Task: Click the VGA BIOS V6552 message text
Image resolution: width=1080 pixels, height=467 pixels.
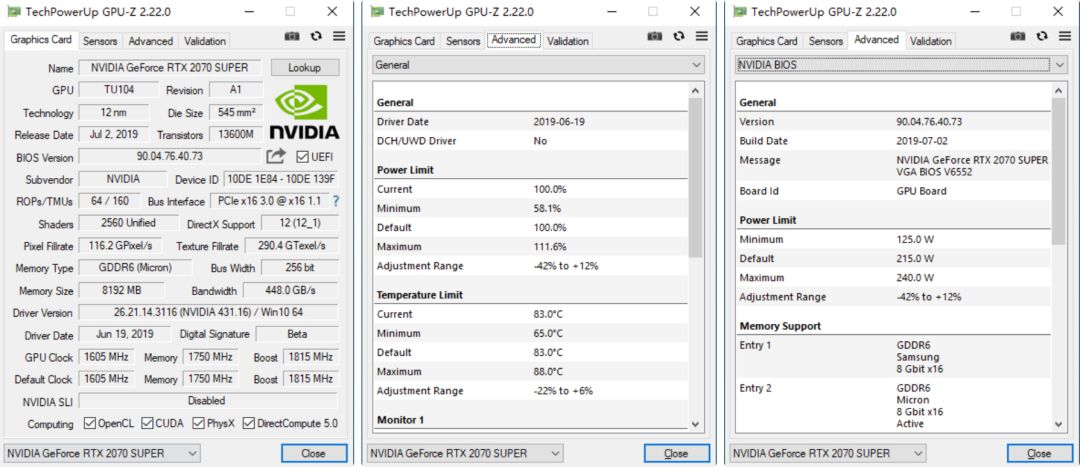Action: (x=934, y=172)
